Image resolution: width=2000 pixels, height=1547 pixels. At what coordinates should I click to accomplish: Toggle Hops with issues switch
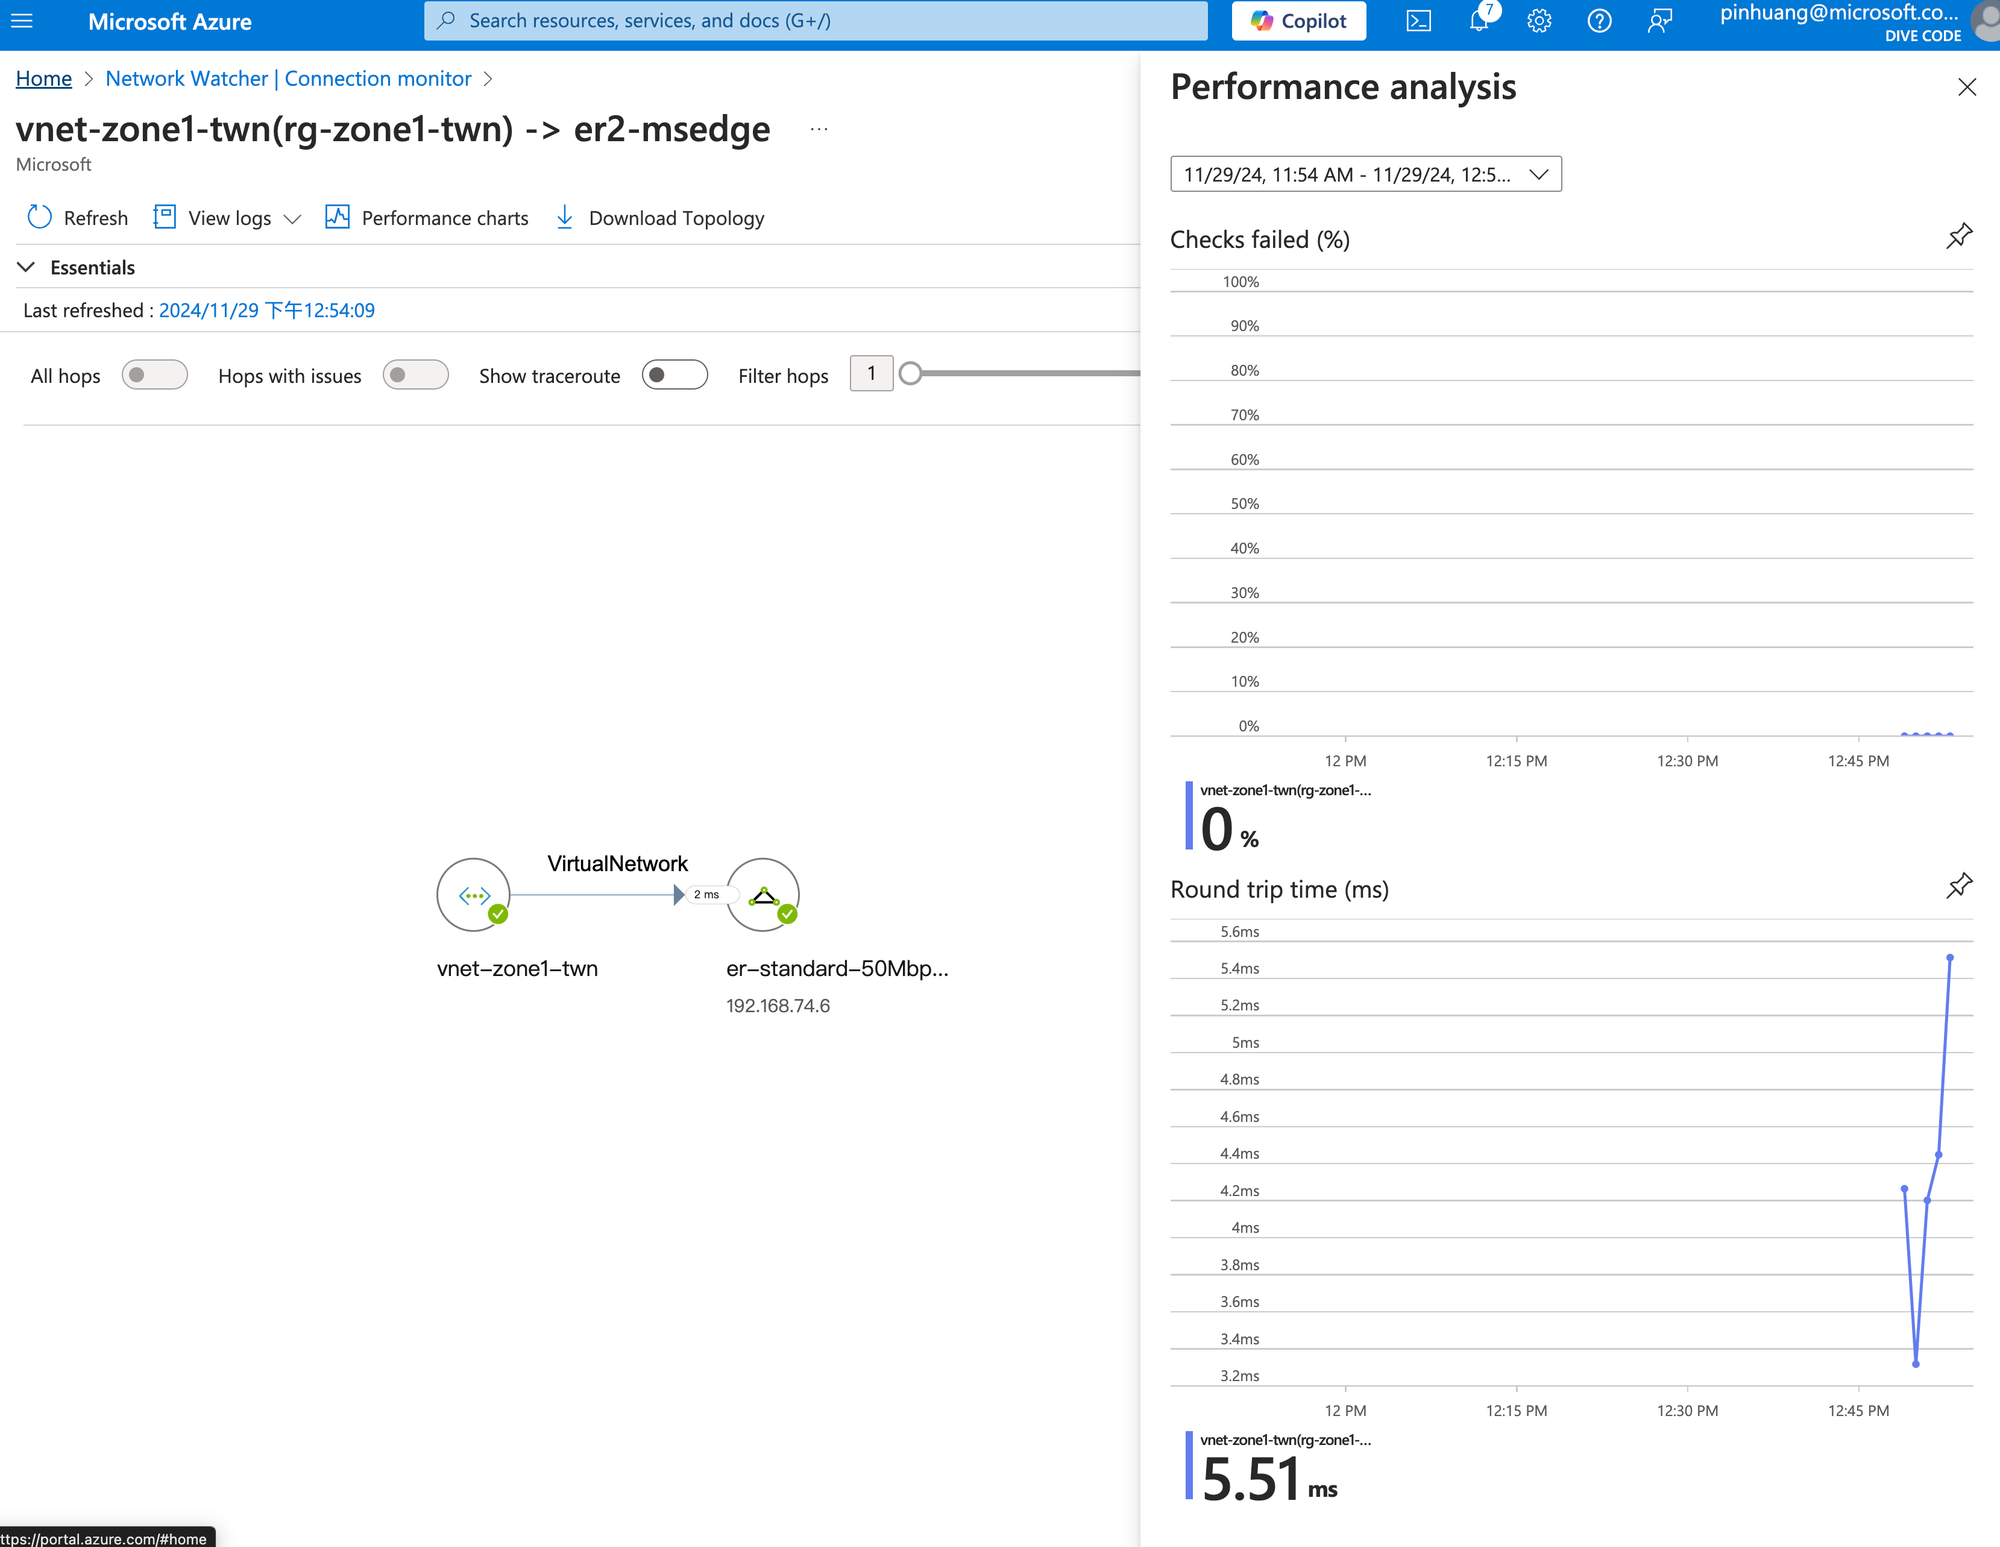(415, 375)
